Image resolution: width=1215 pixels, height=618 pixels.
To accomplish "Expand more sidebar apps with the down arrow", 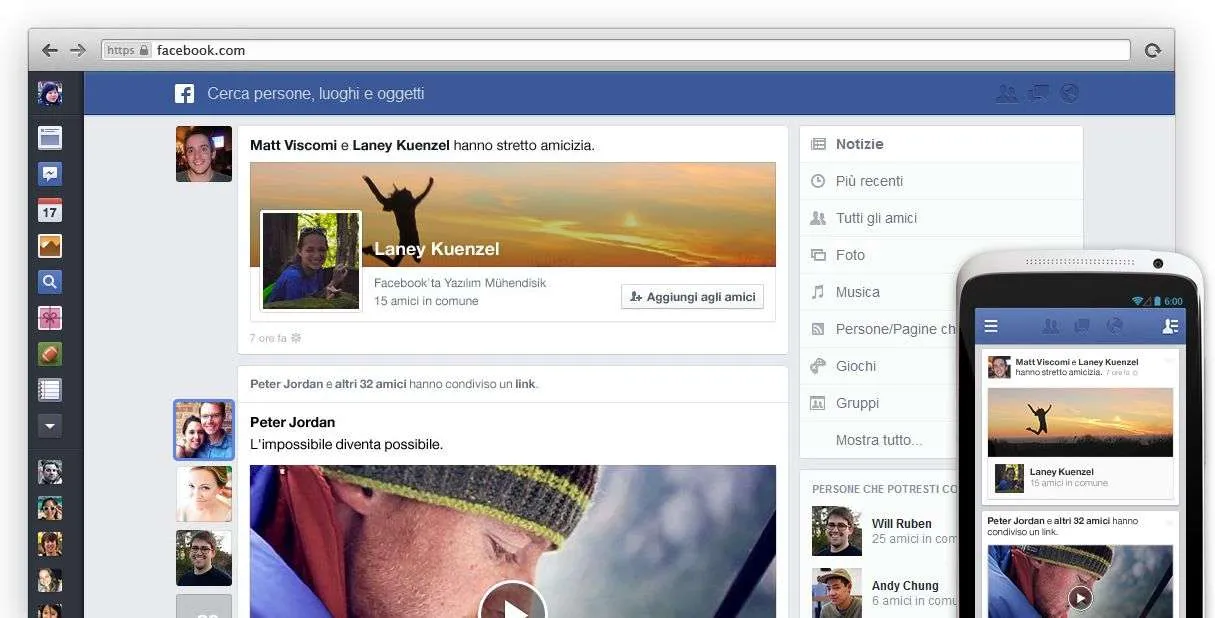I will click(50, 425).
